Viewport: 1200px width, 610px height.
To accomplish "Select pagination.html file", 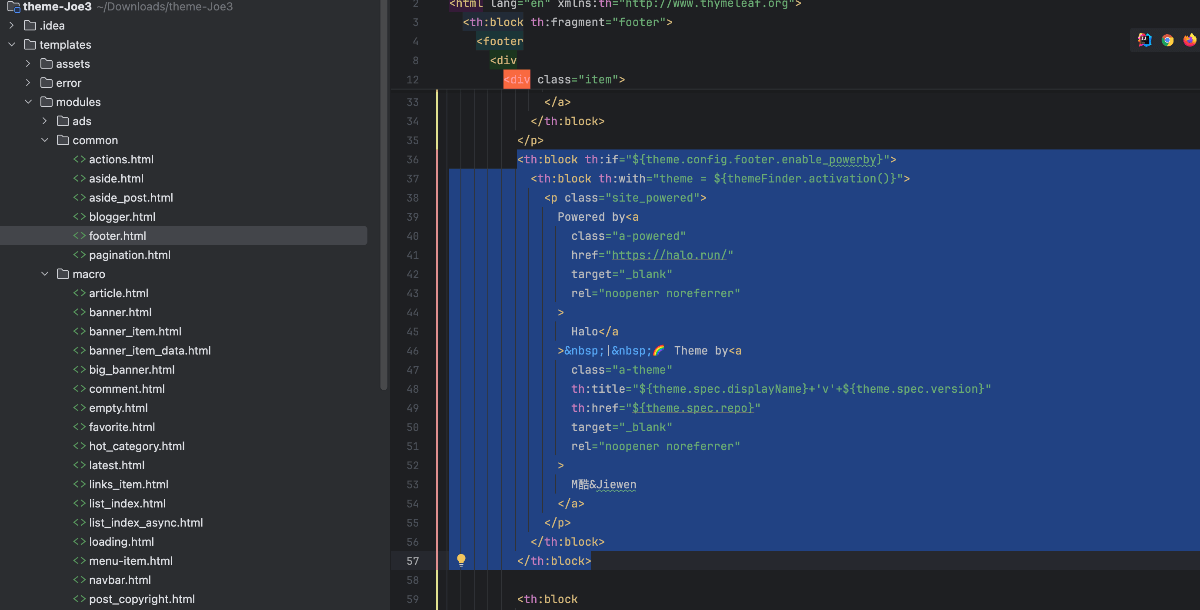I will pyautogui.click(x=129, y=255).
